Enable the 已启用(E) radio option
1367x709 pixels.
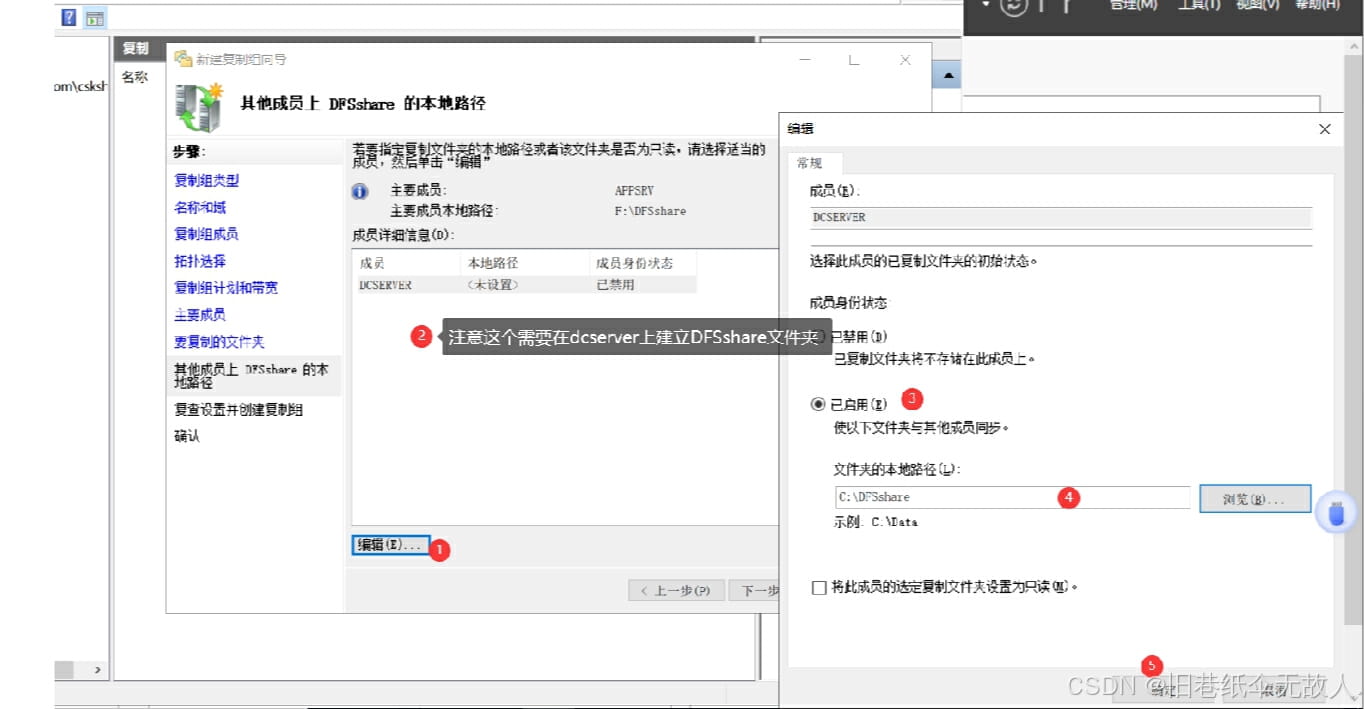pyautogui.click(x=818, y=404)
